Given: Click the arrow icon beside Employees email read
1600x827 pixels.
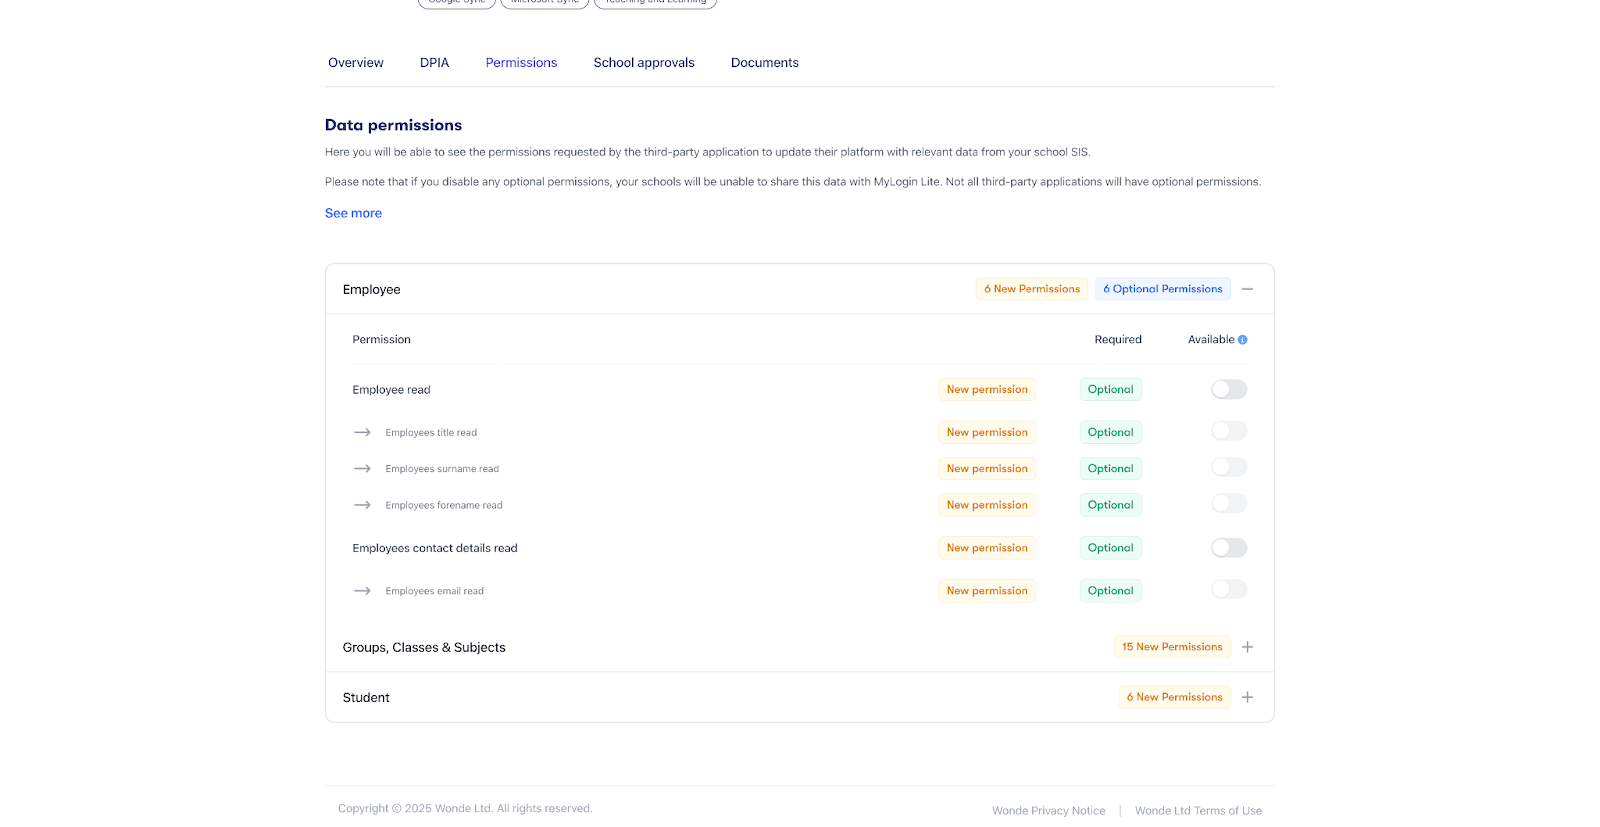Looking at the screenshot, I should 362,591.
